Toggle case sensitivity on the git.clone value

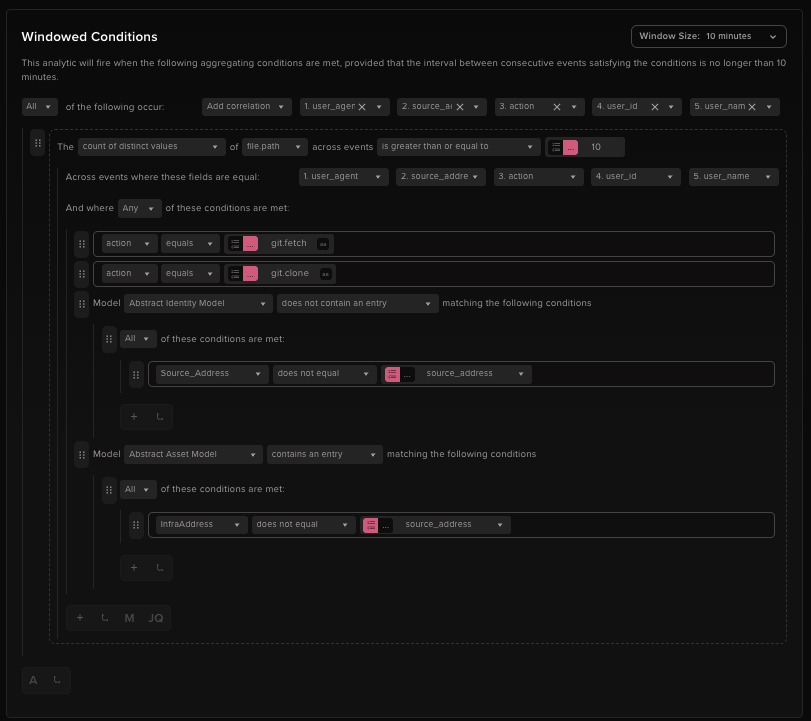tap(324, 273)
